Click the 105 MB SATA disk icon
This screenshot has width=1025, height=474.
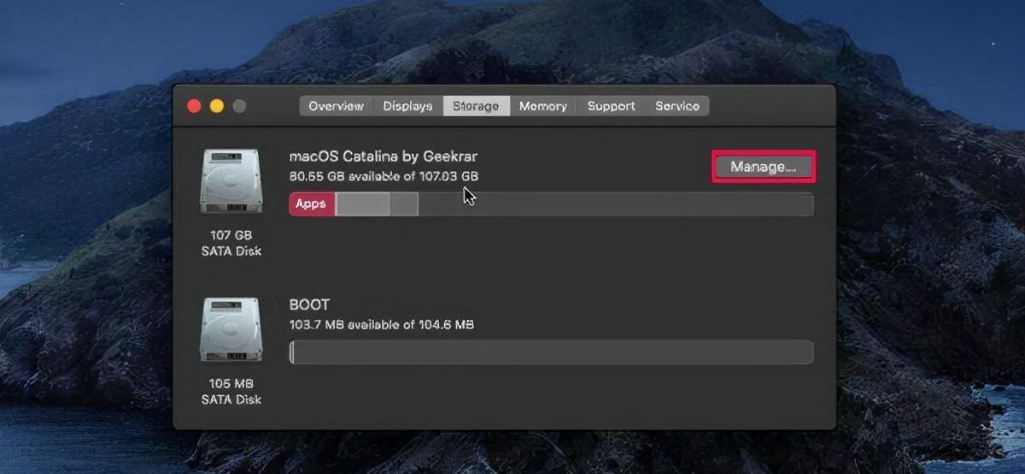point(231,329)
